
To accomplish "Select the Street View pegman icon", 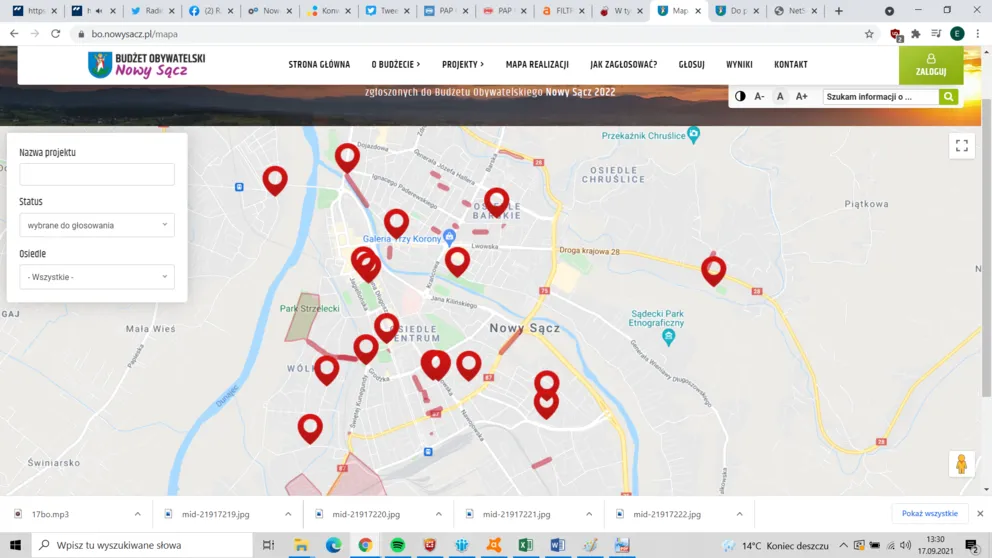I will (961, 464).
